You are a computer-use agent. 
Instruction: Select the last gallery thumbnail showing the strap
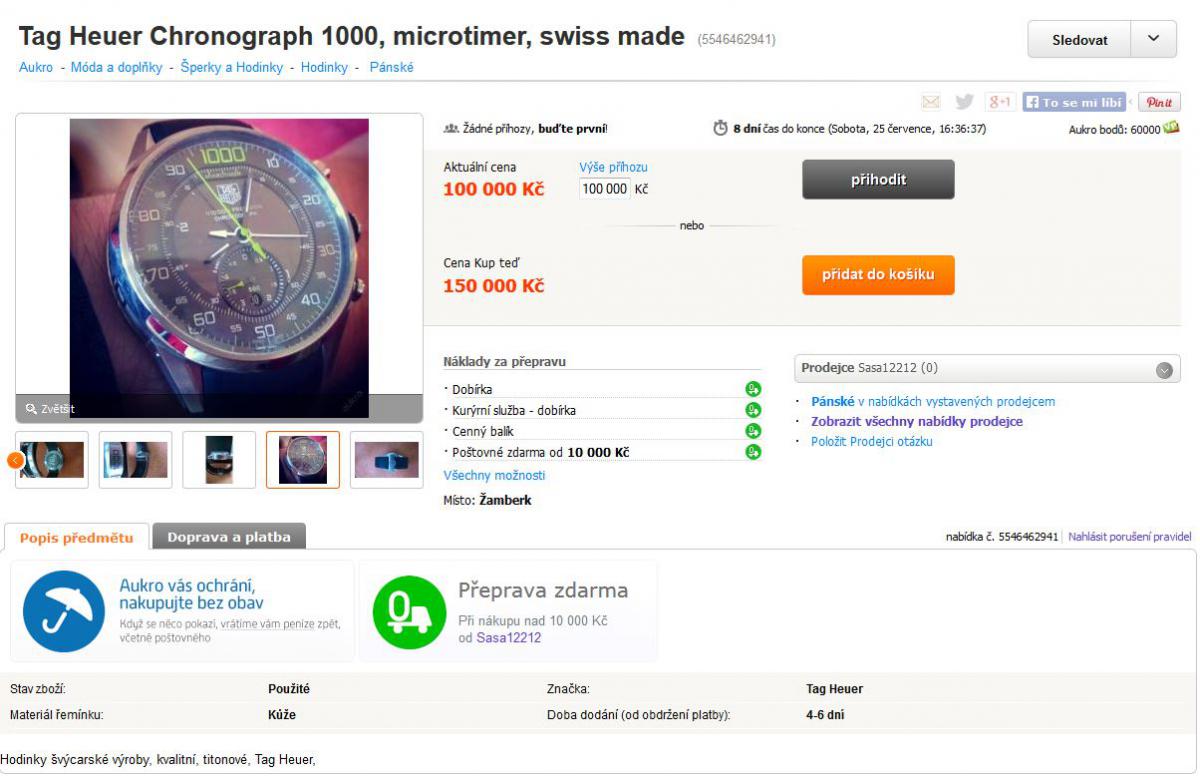(x=386, y=460)
